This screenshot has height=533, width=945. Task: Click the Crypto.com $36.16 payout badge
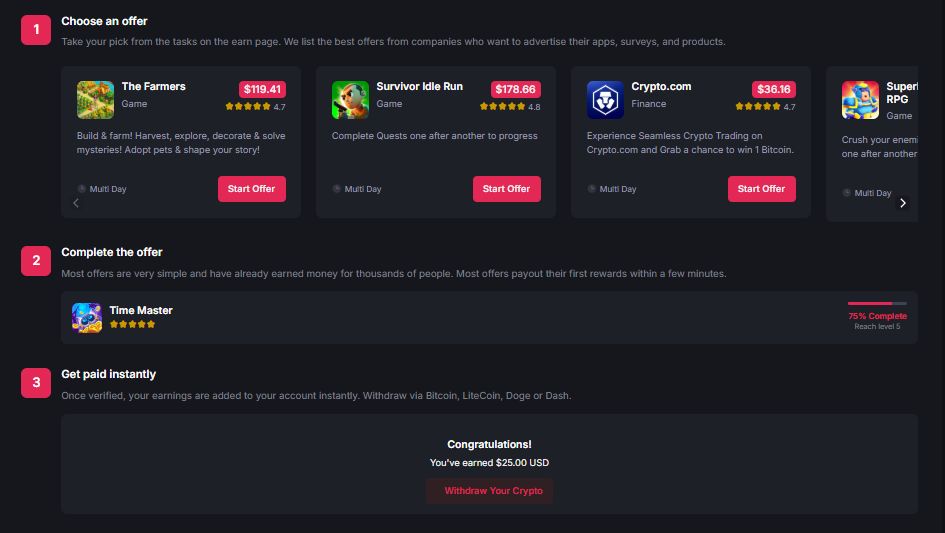(x=773, y=89)
